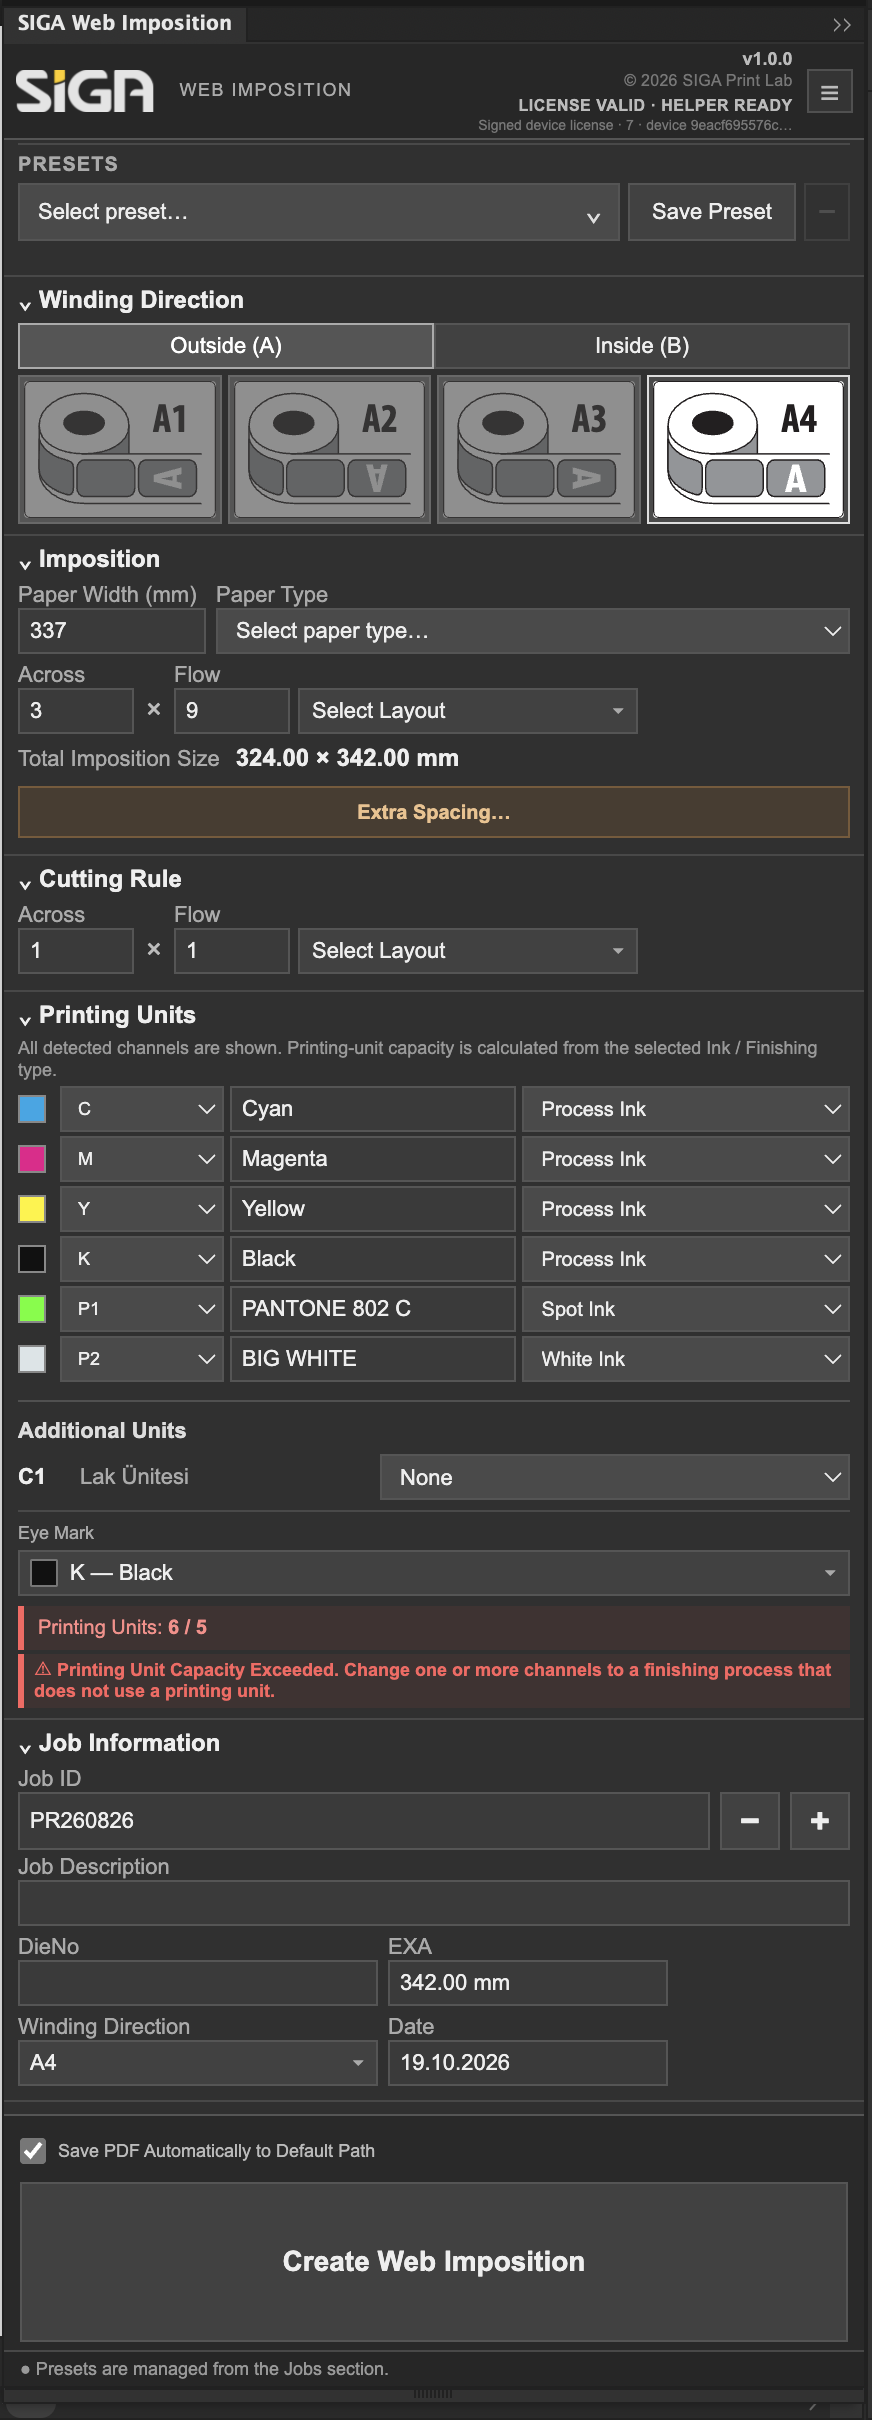Collapse panel with double-arrow icon
Viewport: 872px width, 2420px height.
click(x=842, y=25)
